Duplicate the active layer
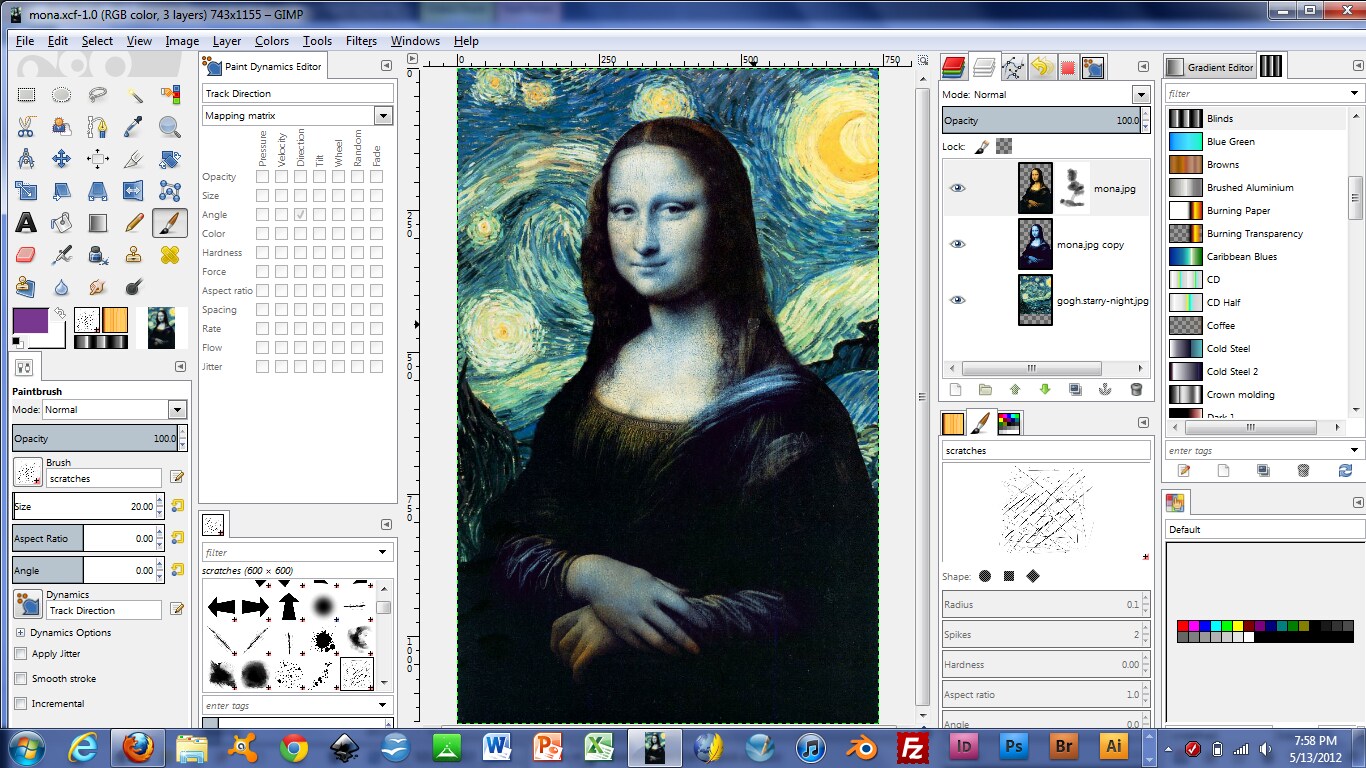The width and height of the screenshot is (1366, 768). [1075, 390]
